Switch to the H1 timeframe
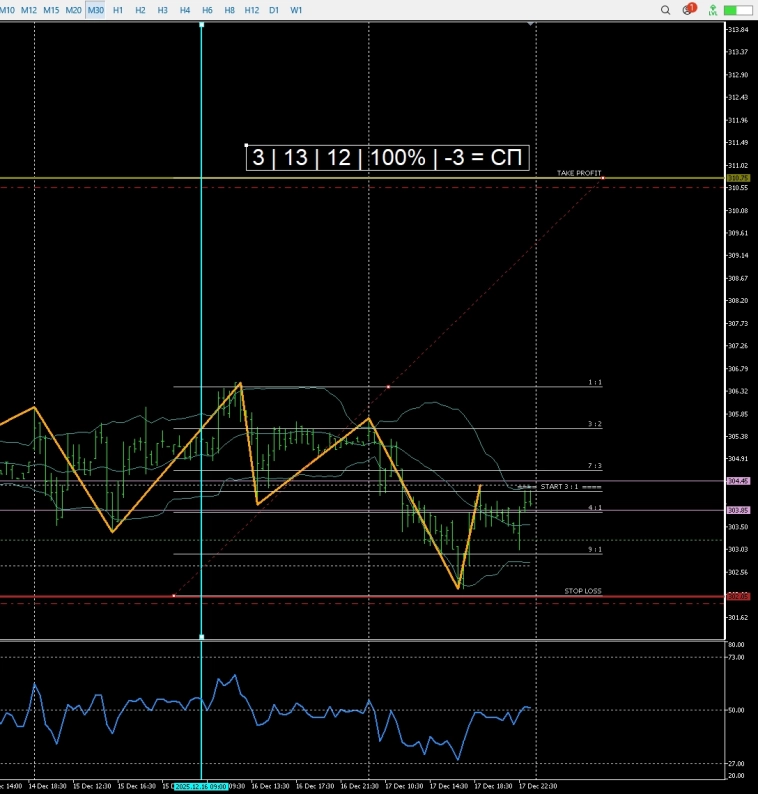The height and width of the screenshot is (794, 758). [x=118, y=10]
